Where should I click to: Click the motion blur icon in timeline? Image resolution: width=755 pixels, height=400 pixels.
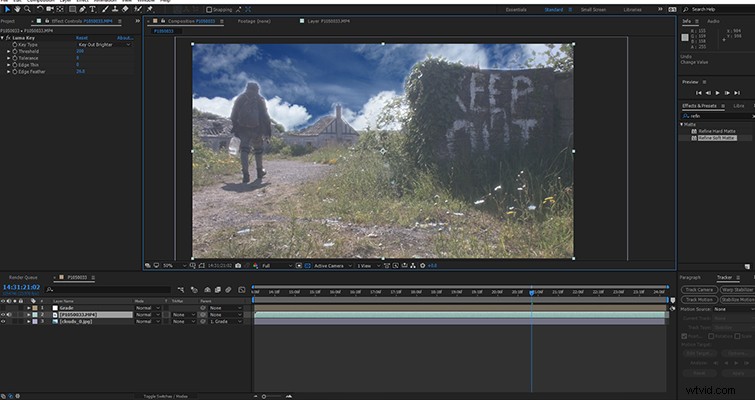point(228,290)
